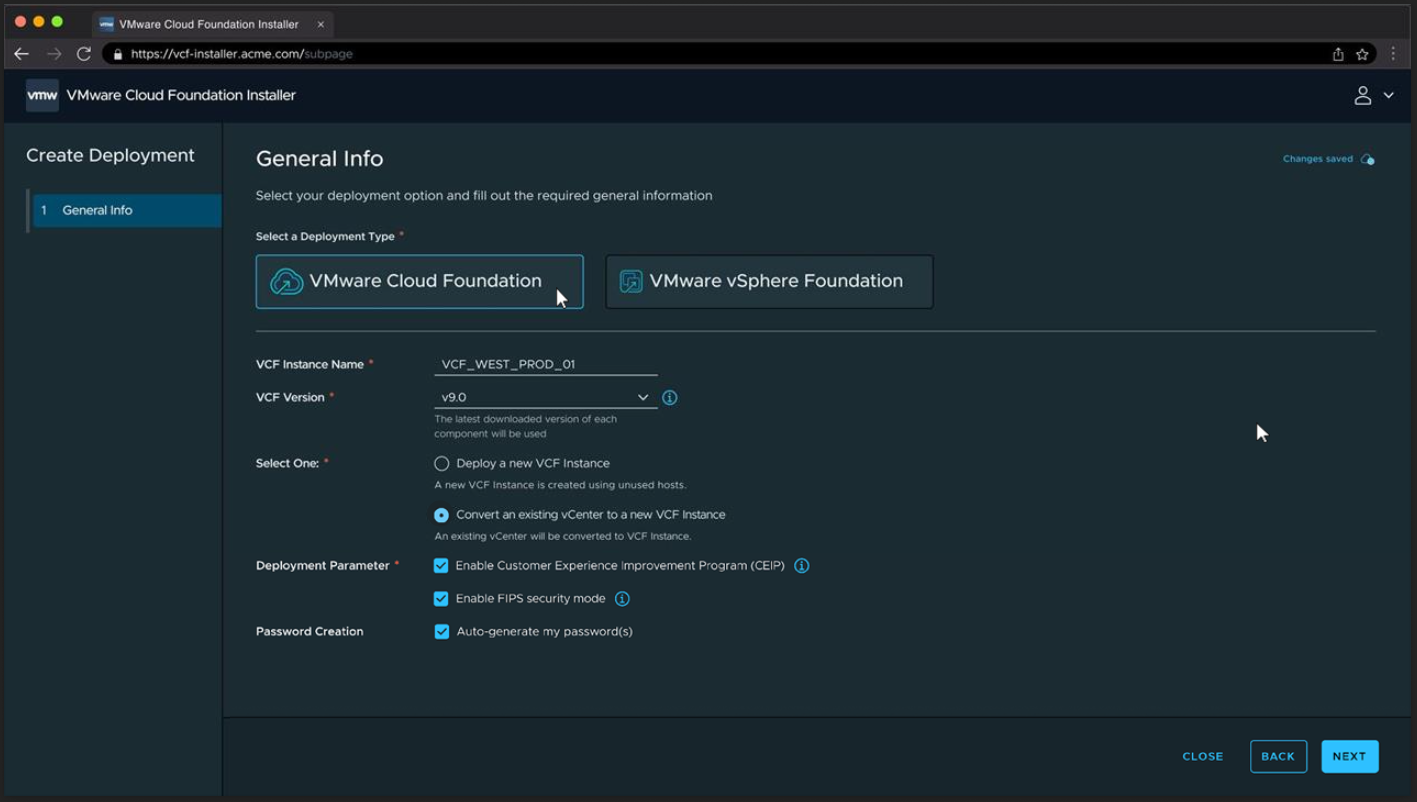Image resolution: width=1417 pixels, height=802 pixels.
Task: Open the user profile icon
Action: click(1362, 95)
